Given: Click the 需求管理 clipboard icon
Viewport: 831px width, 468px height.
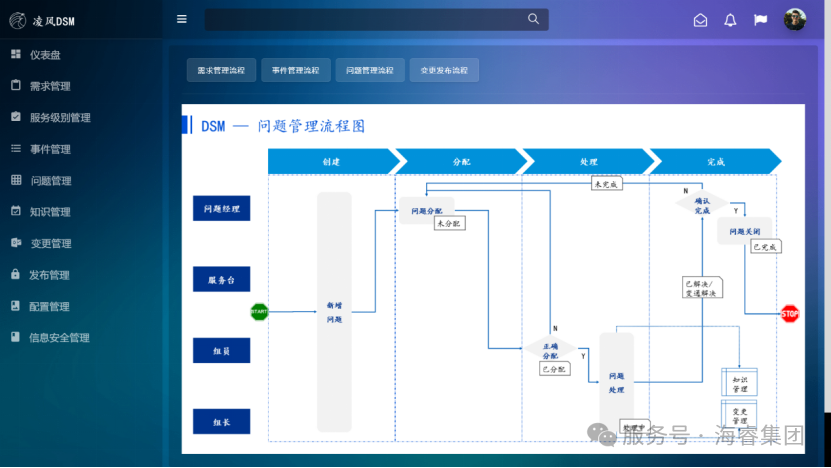Looking at the screenshot, I should click(x=16, y=85).
